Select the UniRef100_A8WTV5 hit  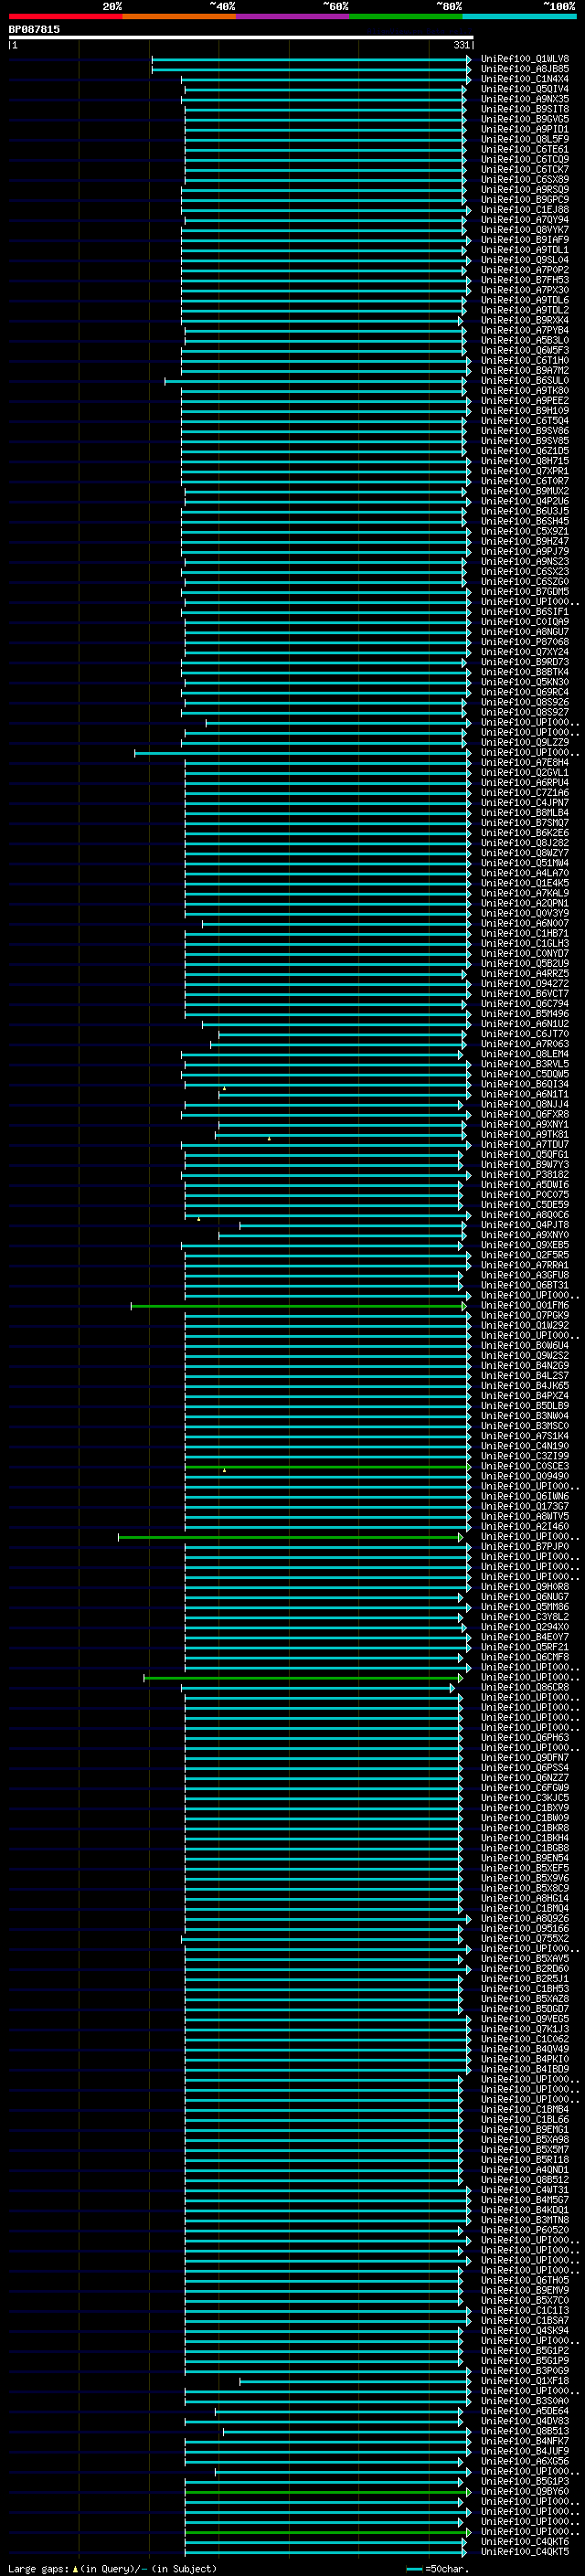(524, 1516)
